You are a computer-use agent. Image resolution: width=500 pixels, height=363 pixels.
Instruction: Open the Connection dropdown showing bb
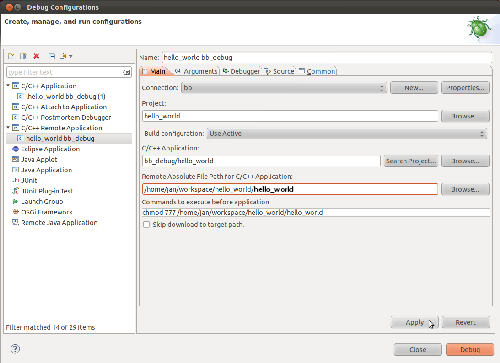284,88
